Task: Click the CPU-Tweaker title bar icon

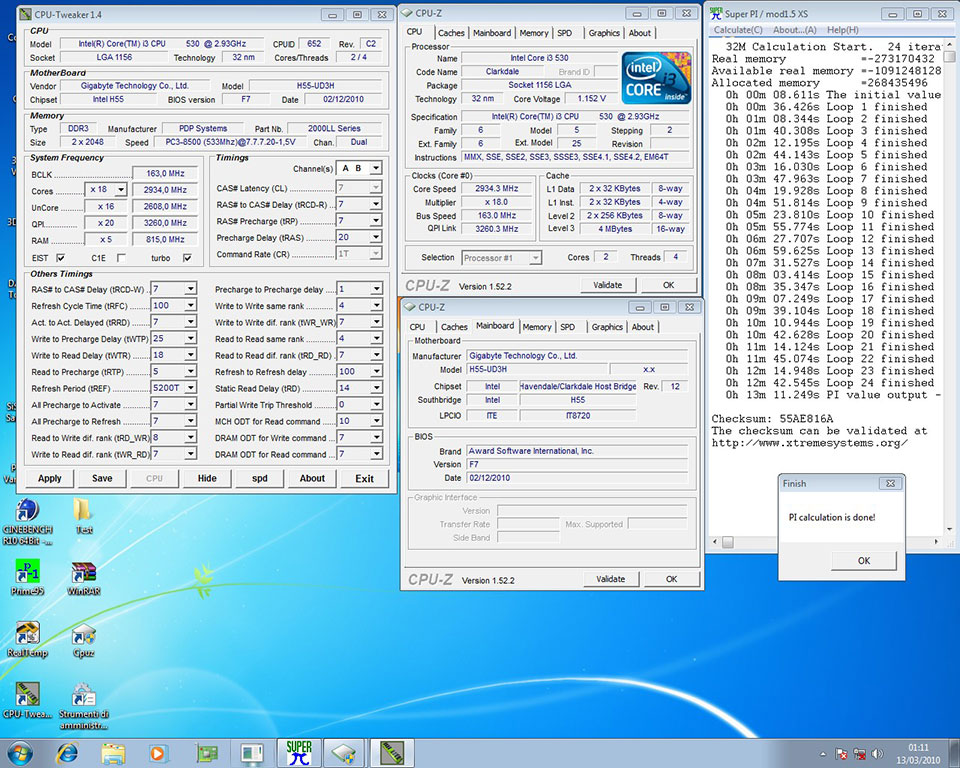Action: (x=26, y=14)
